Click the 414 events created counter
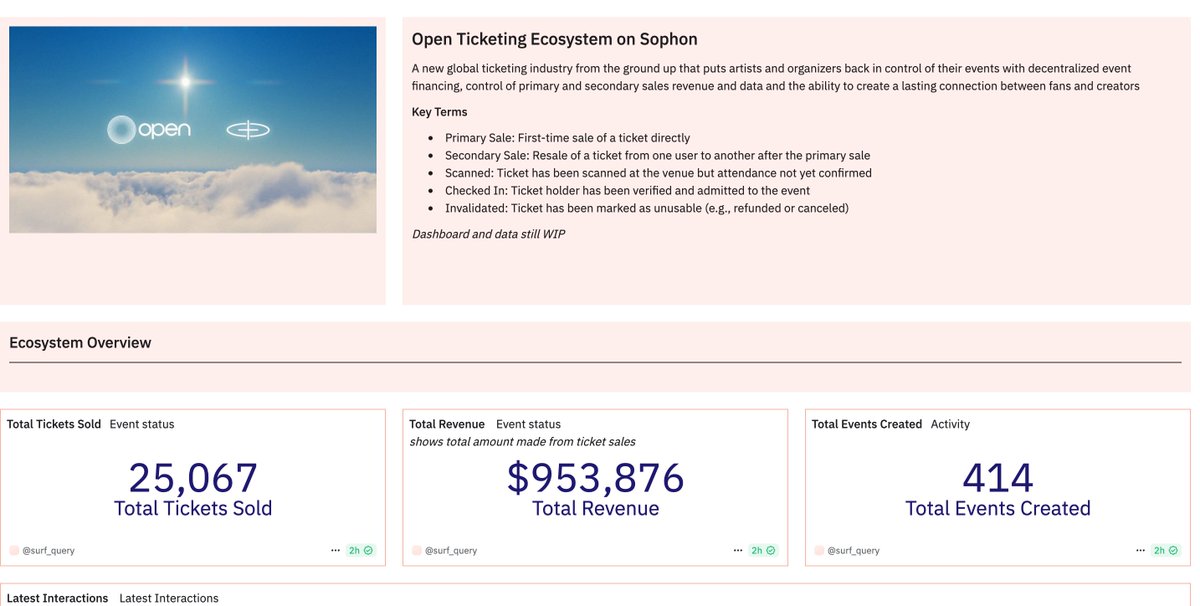The height and width of the screenshot is (606, 1200). click(998, 478)
